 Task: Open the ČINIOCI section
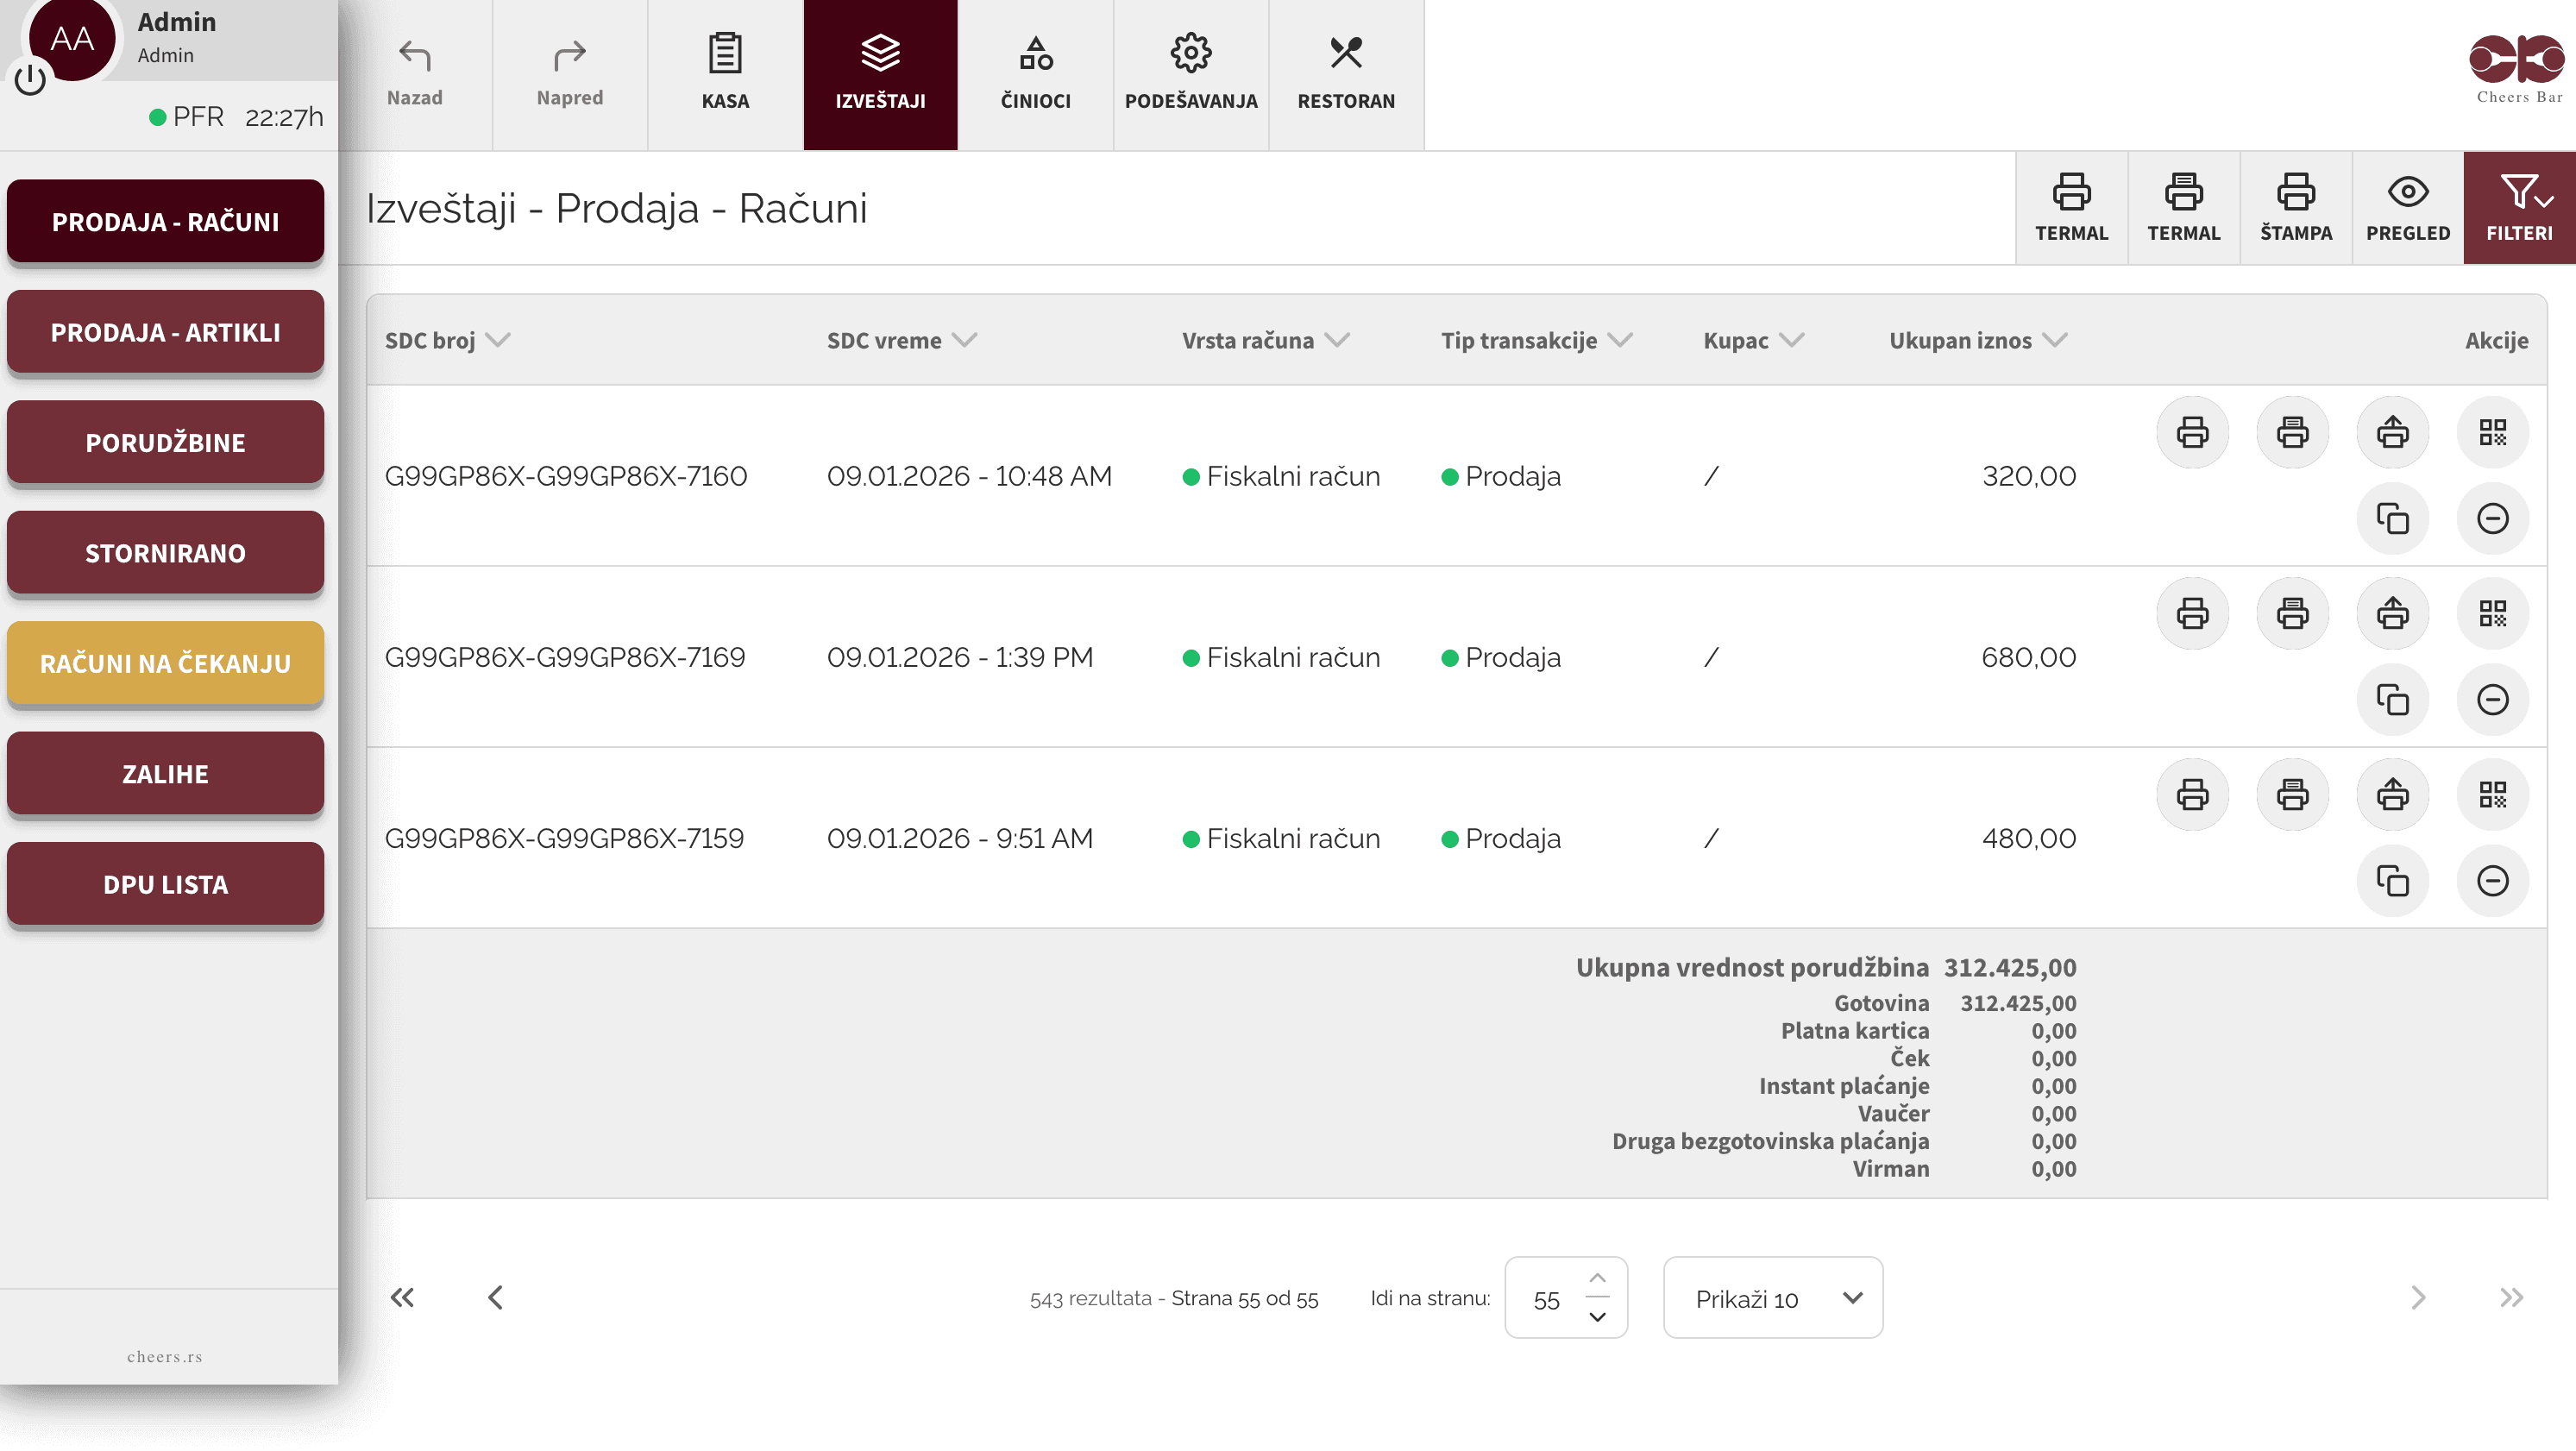point(1035,74)
